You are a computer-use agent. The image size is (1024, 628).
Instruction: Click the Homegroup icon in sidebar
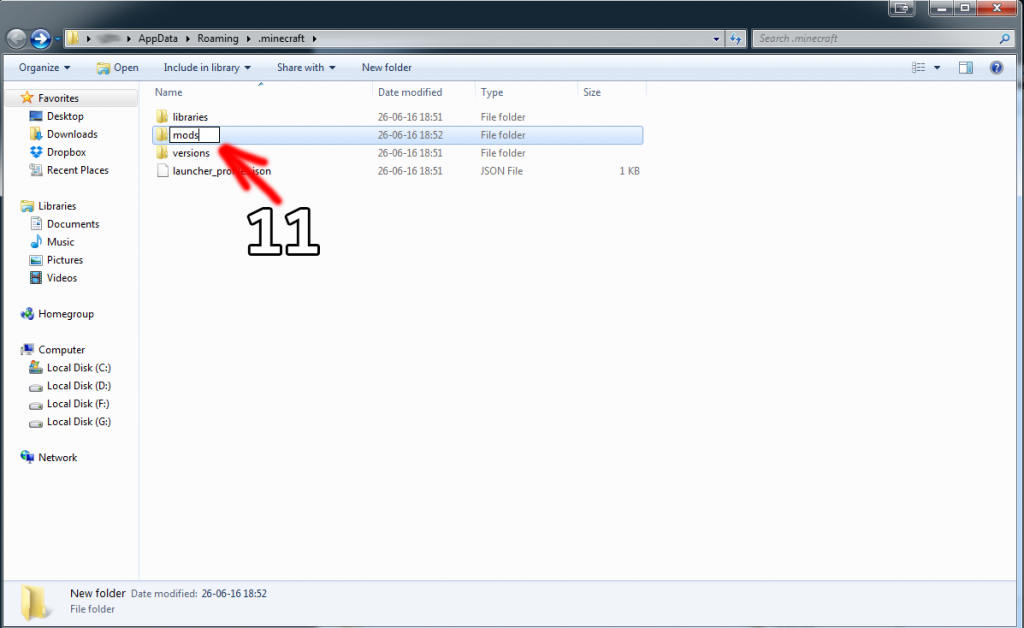(27, 313)
